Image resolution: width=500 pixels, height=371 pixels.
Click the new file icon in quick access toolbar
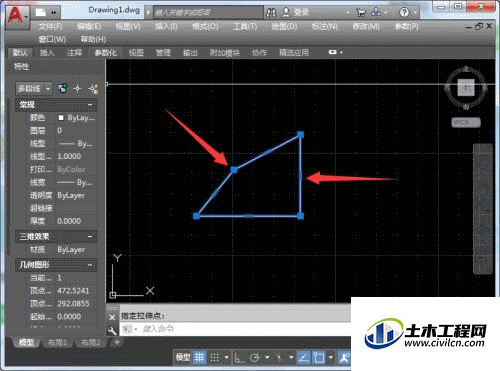tap(41, 12)
